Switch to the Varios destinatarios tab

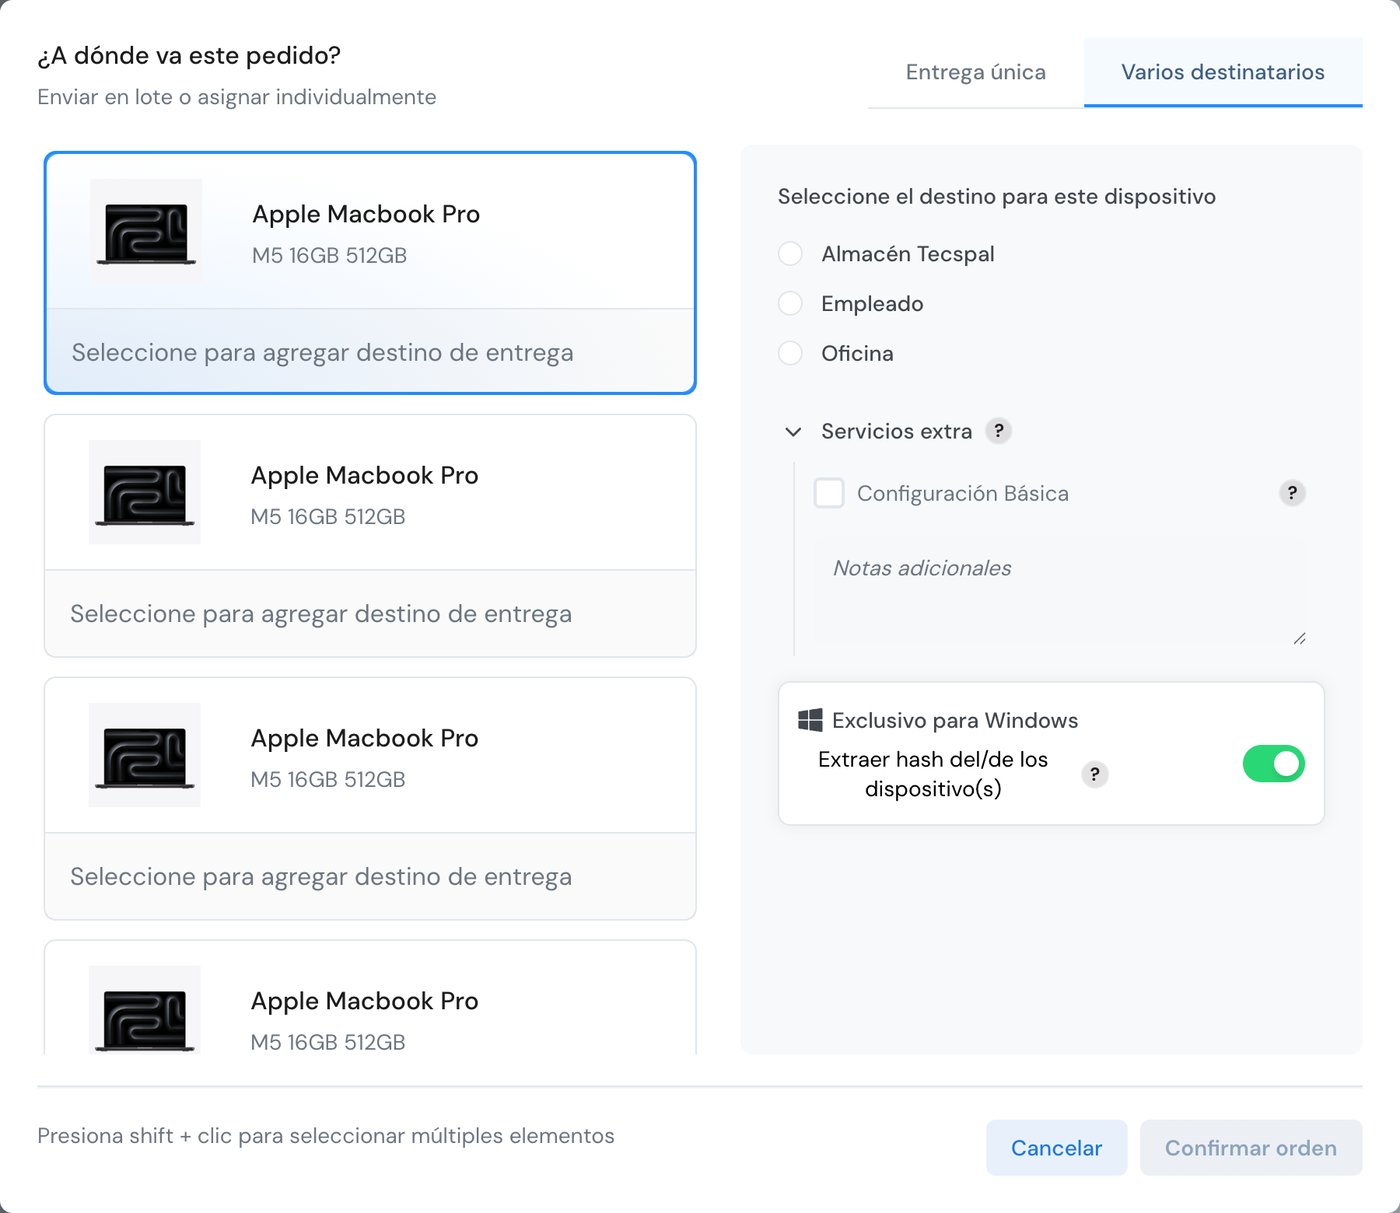pyautogui.click(x=1223, y=72)
